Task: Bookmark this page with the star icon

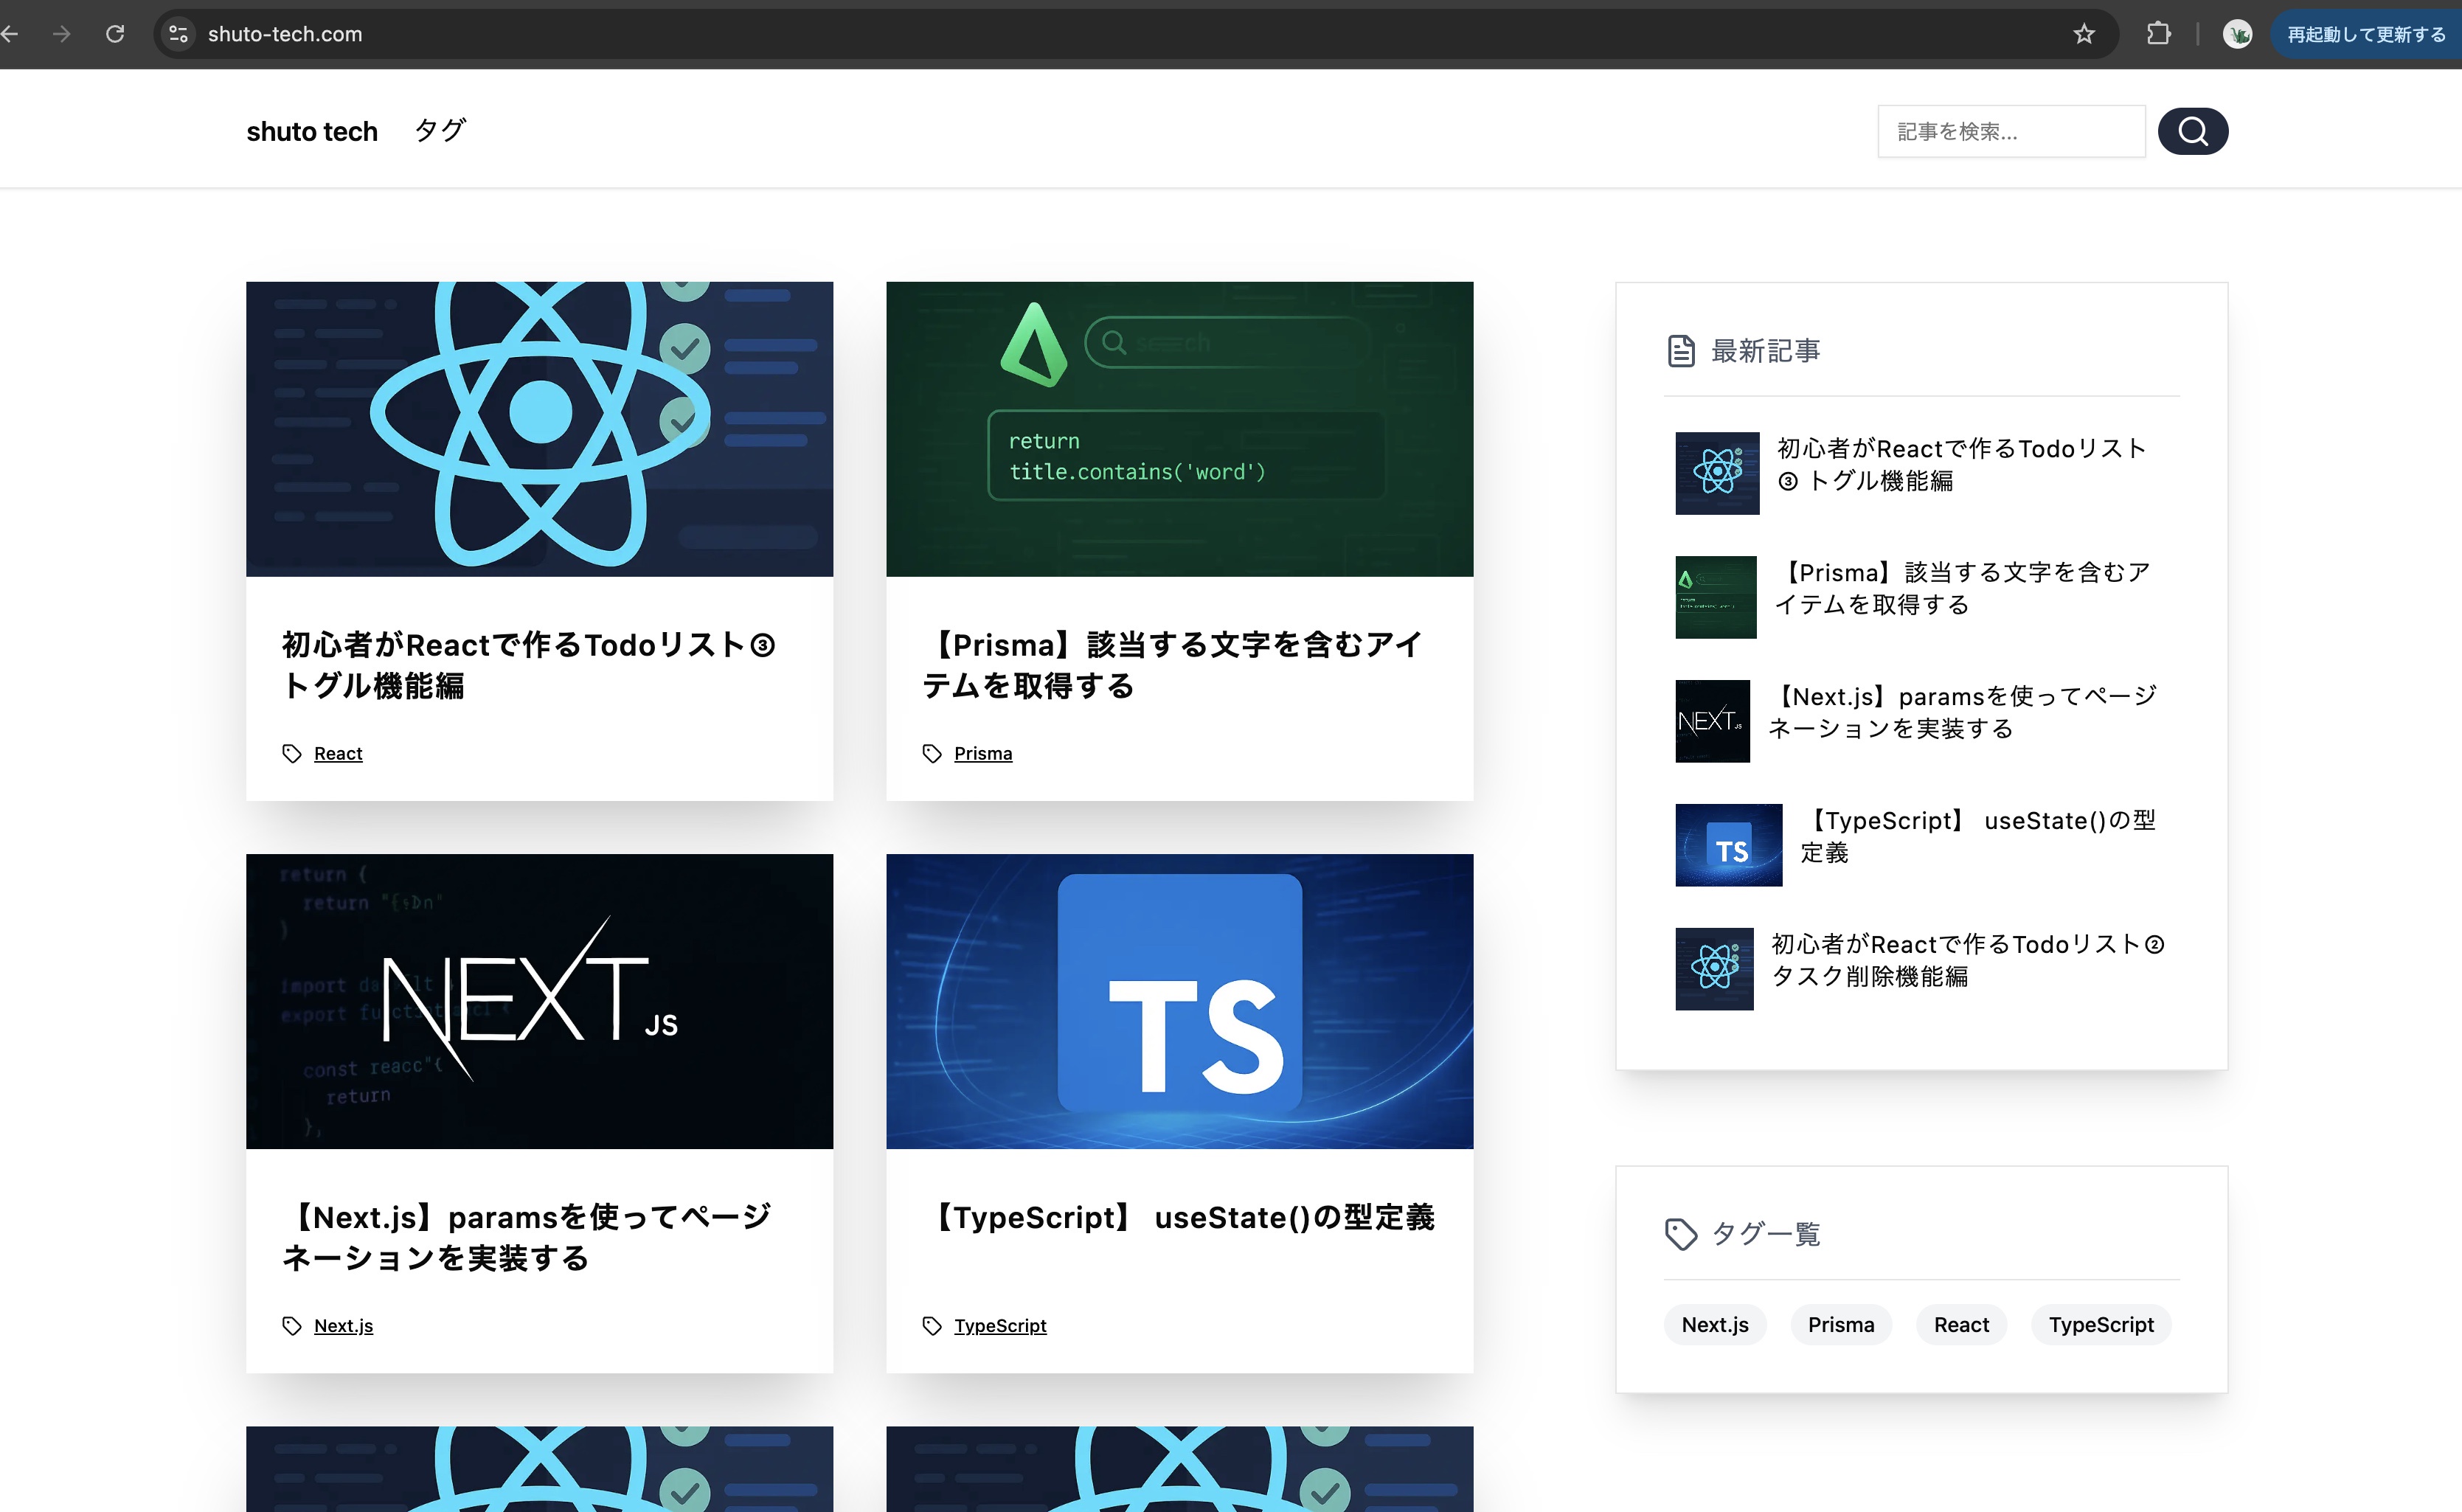Action: 2084,34
